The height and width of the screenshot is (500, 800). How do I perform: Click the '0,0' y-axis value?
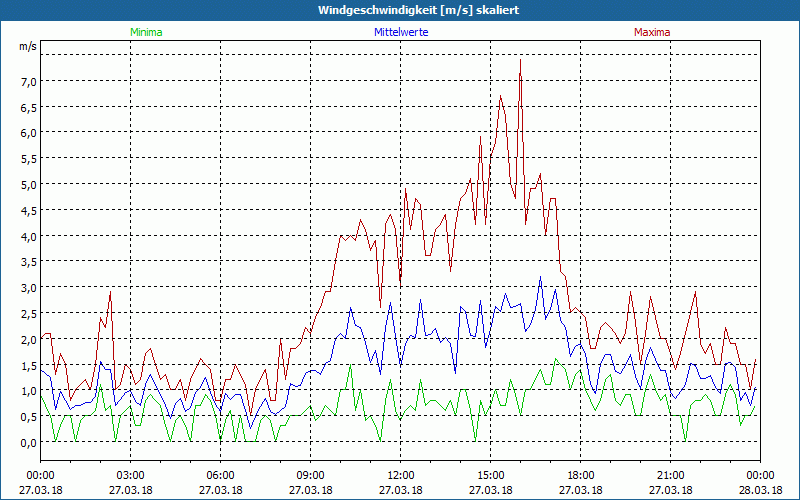click(x=28, y=442)
